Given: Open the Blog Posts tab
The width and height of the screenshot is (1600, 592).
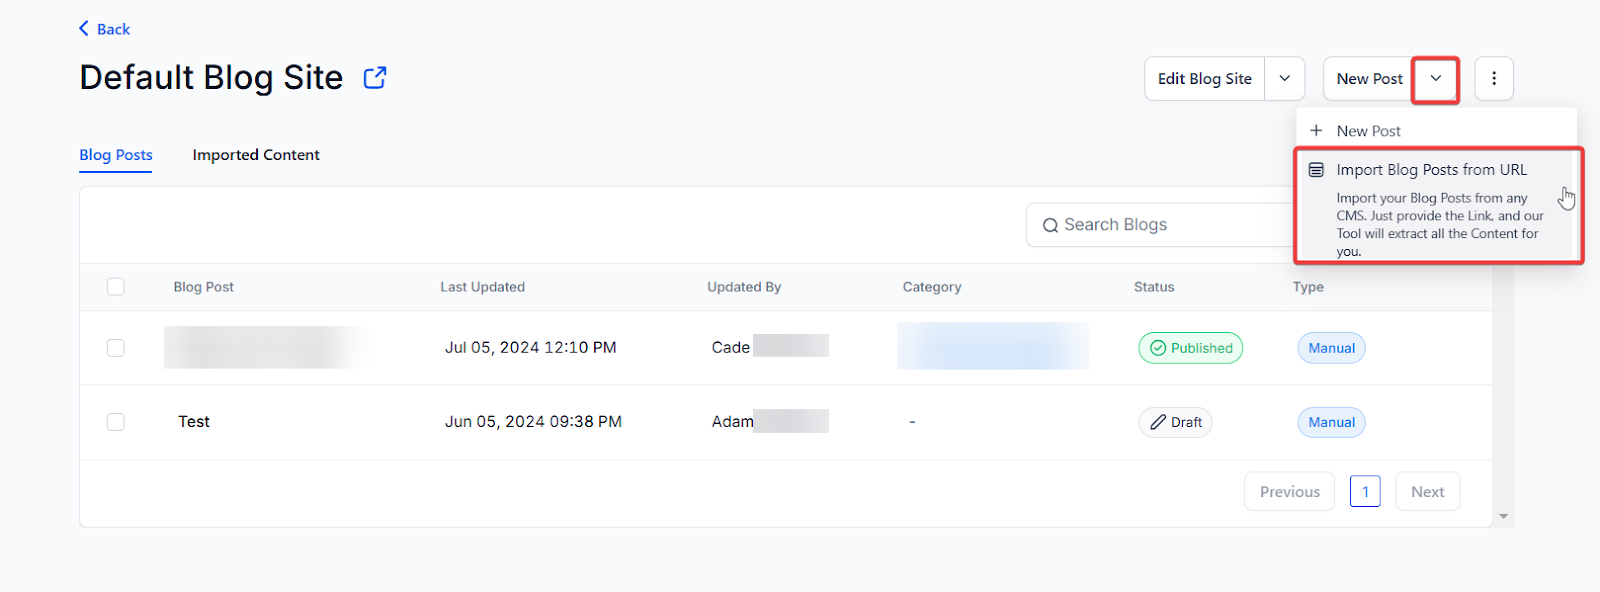Looking at the screenshot, I should coord(116,155).
